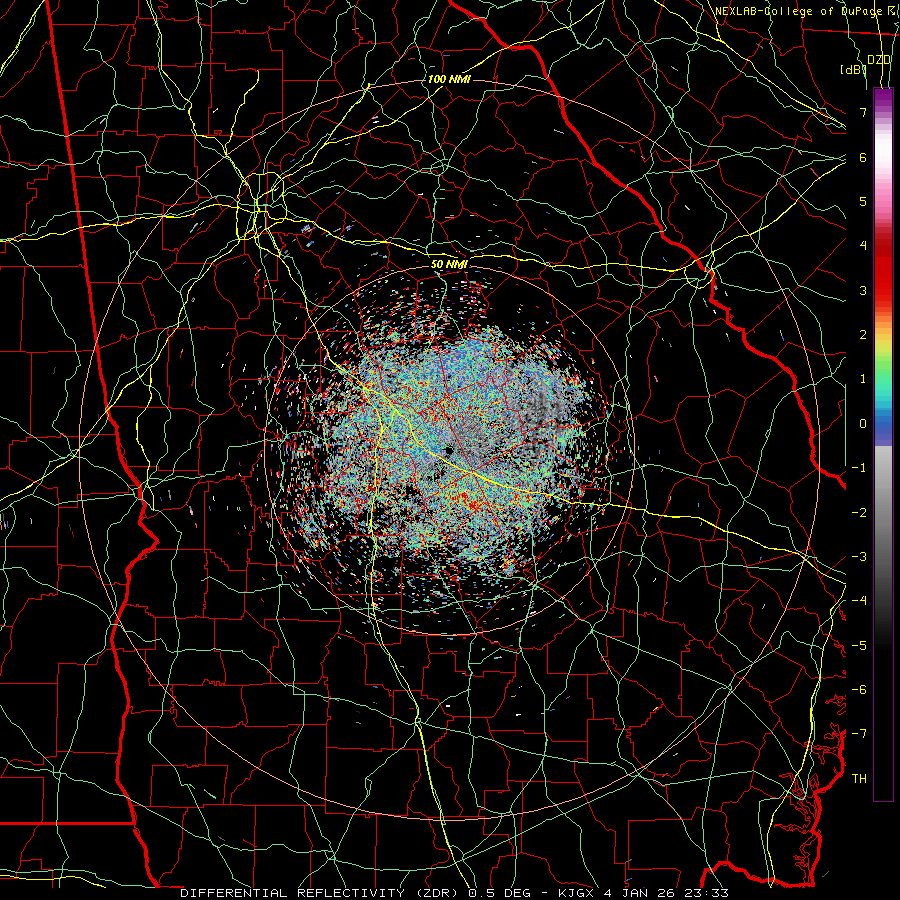The height and width of the screenshot is (900, 900).
Task: Pick the red band of the color scale
Action: pyautogui.click(x=883, y=270)
